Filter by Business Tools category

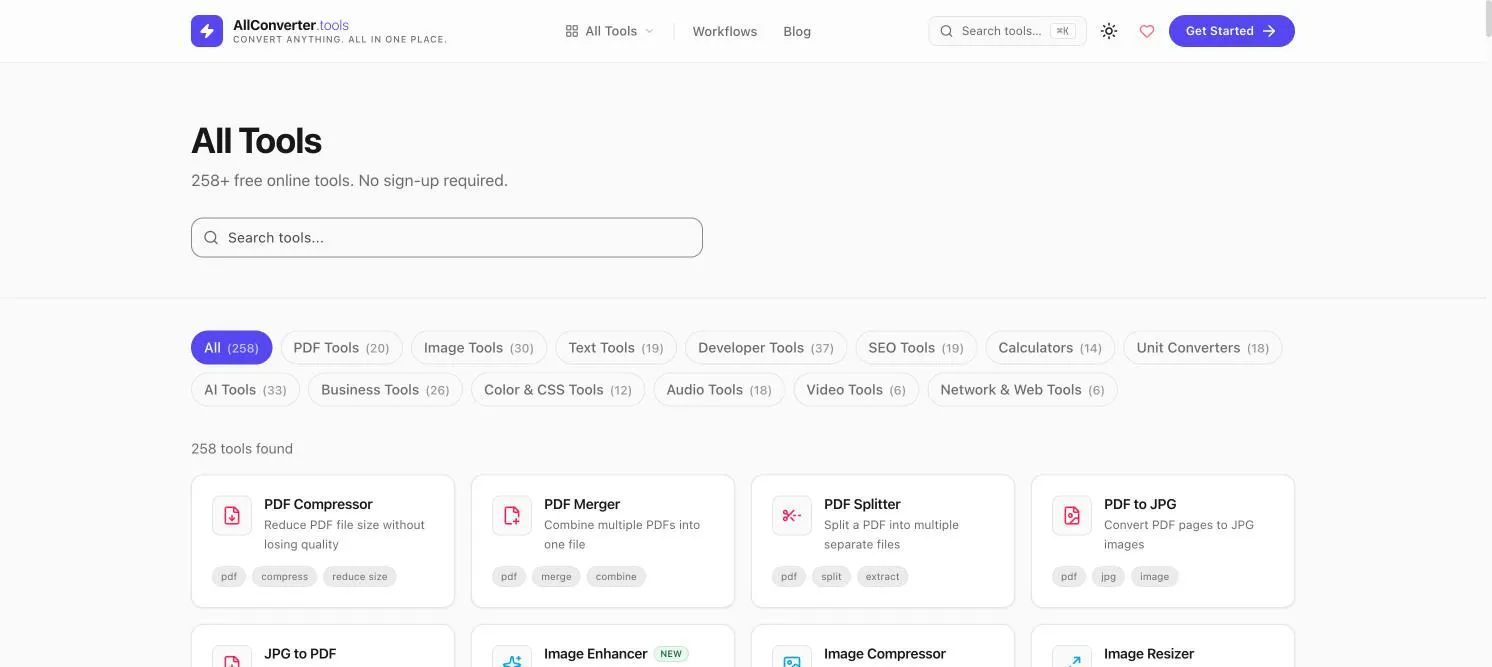point(385,390)
